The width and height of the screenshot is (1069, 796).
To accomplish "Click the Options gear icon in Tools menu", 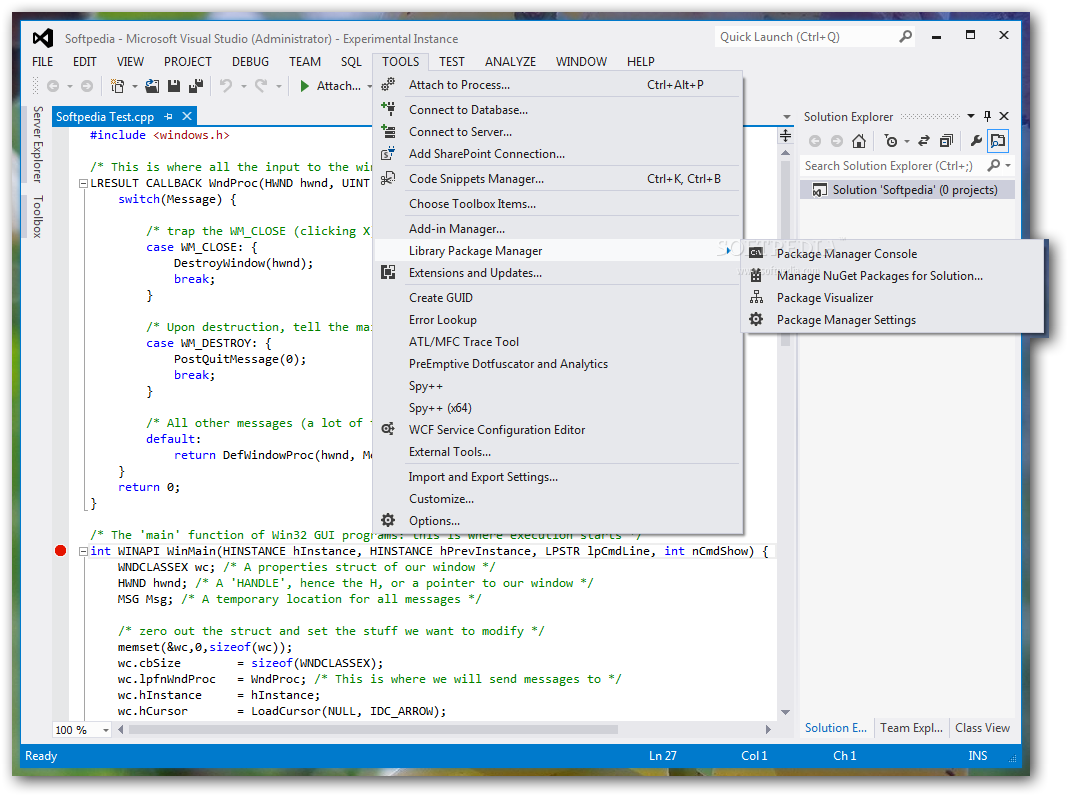I will [x=388, y=521].
